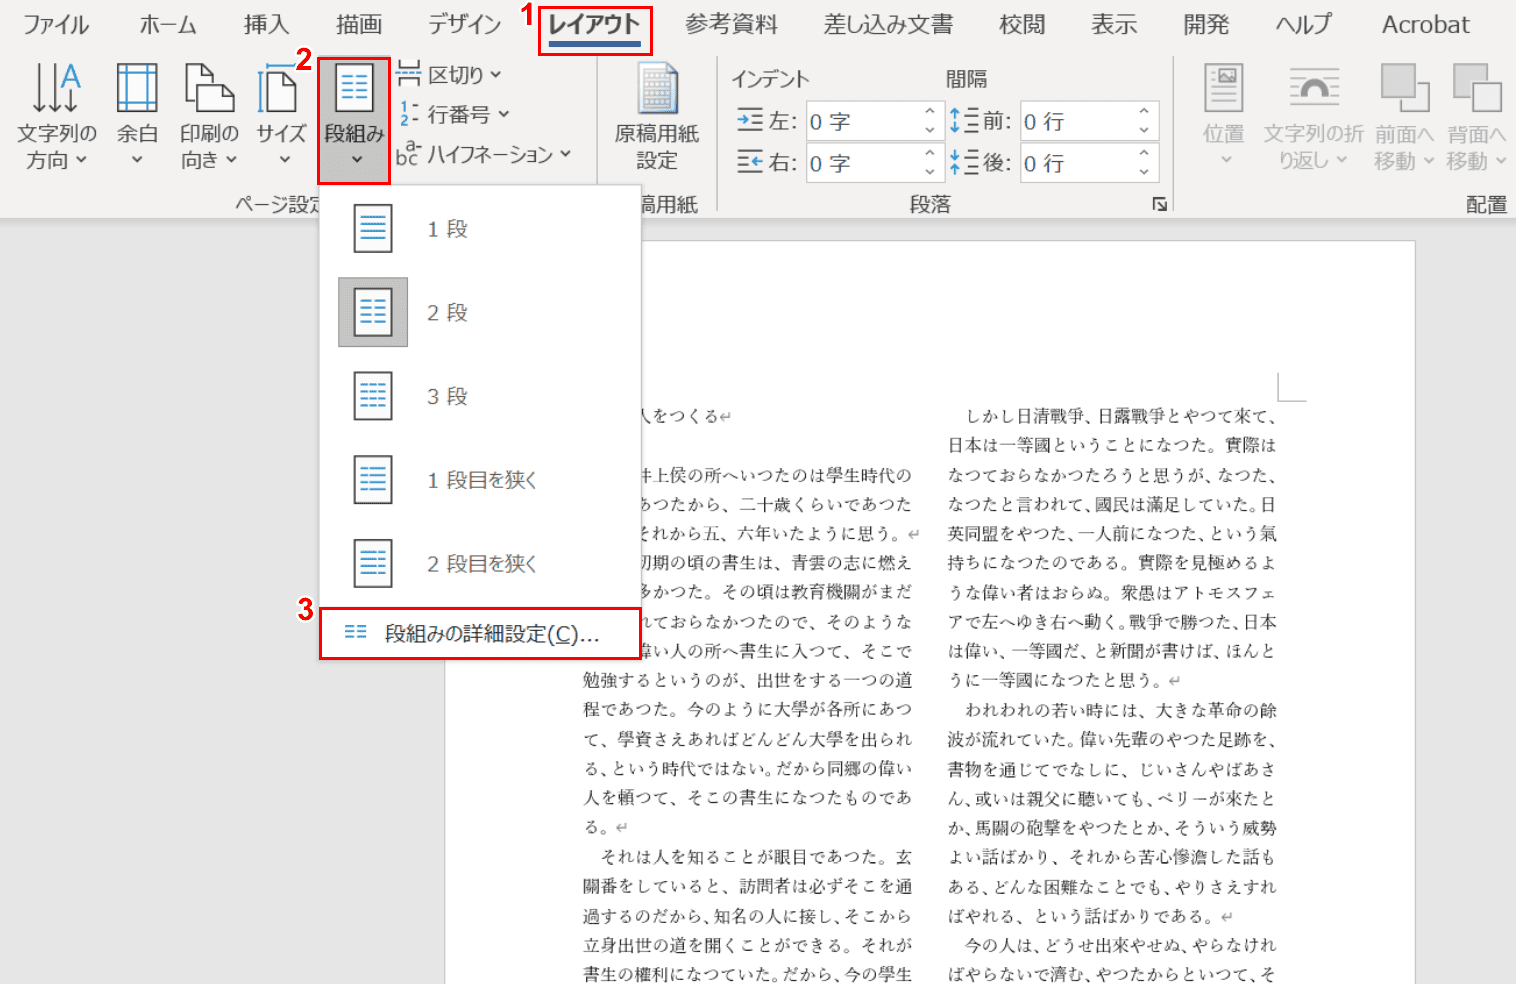Switch to the 開発 tab
The image size is (1516, 984).
click(x=1206, y=24)
